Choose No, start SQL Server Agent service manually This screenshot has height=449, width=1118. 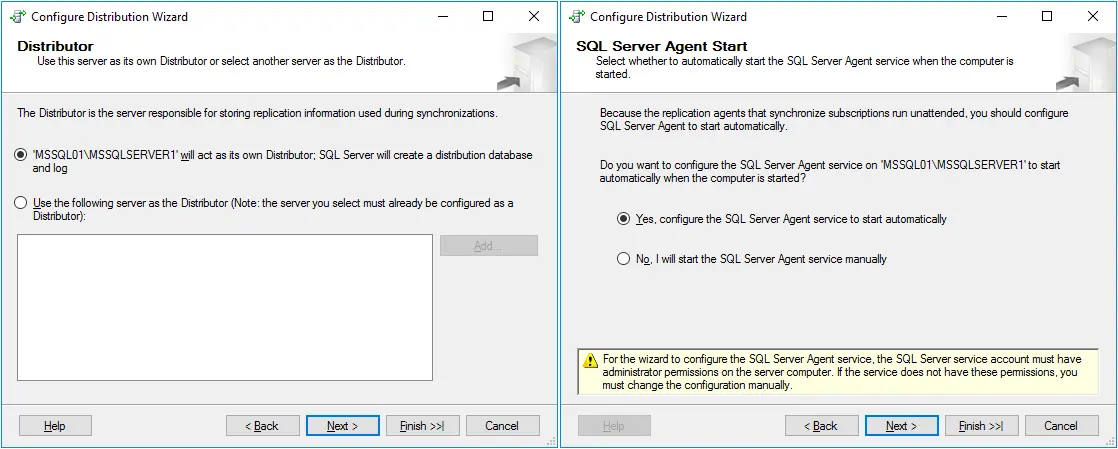(x=624, y=259)
